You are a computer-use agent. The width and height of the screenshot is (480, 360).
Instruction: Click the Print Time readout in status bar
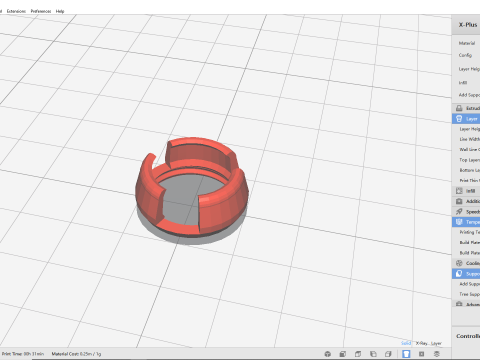tap(23, 354)
